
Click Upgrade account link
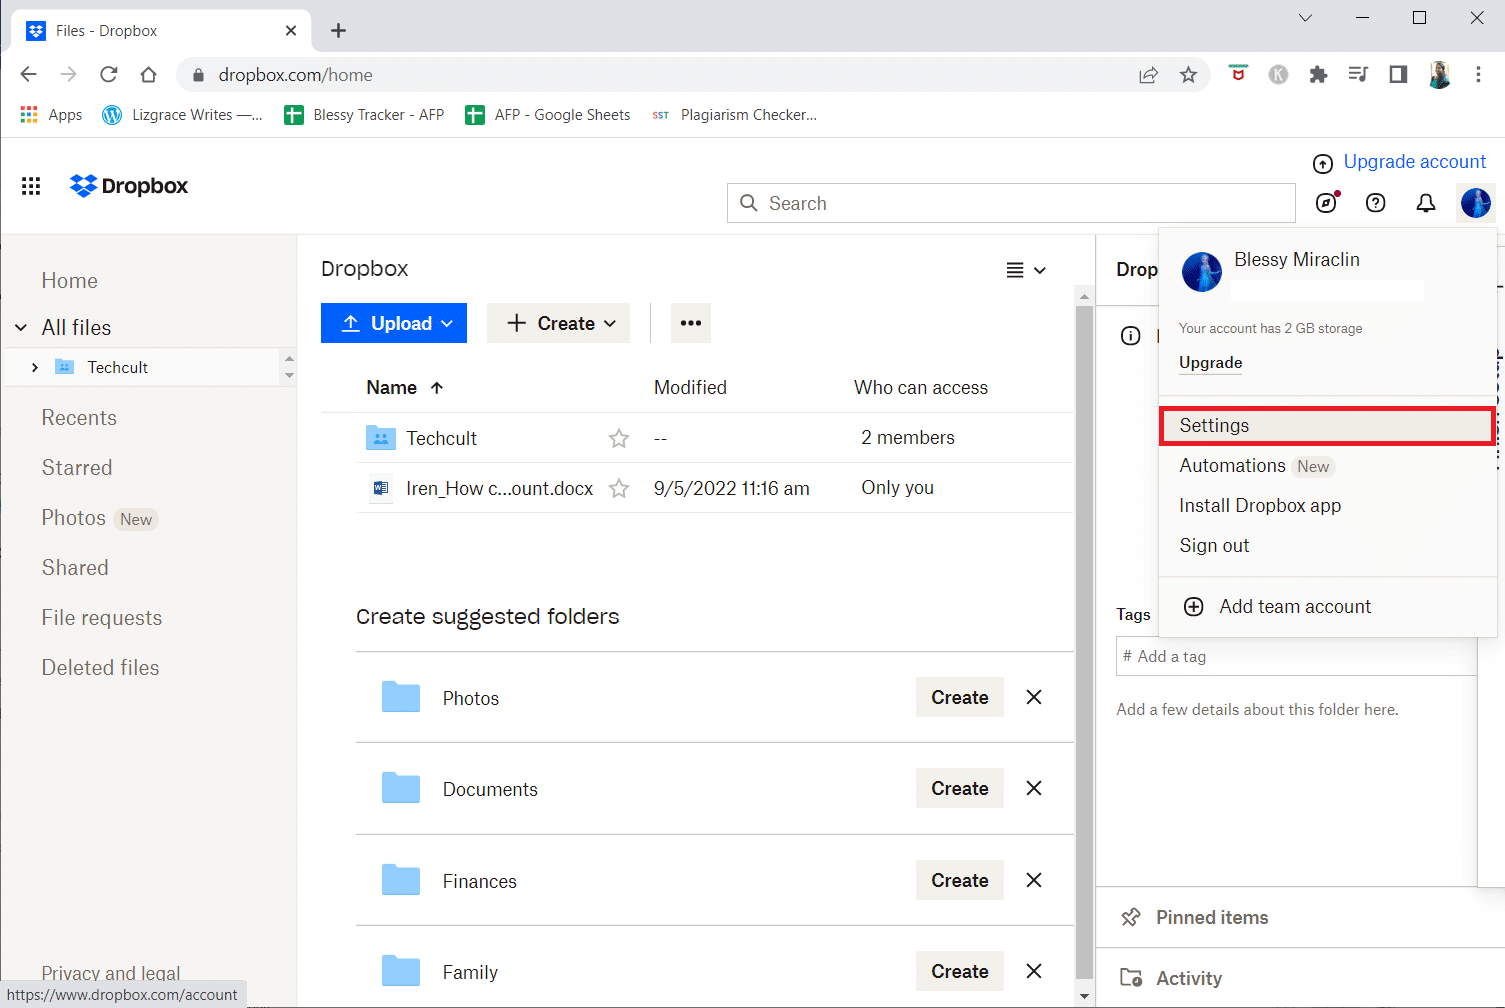1414,162
